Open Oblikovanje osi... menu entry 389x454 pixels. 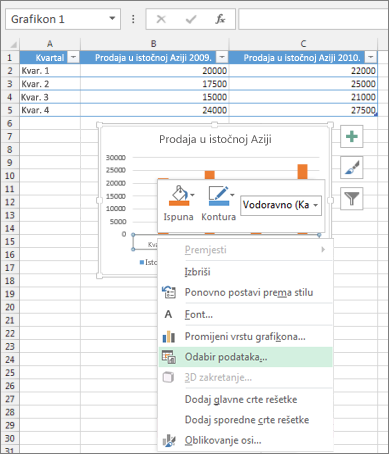pos(246,441)
